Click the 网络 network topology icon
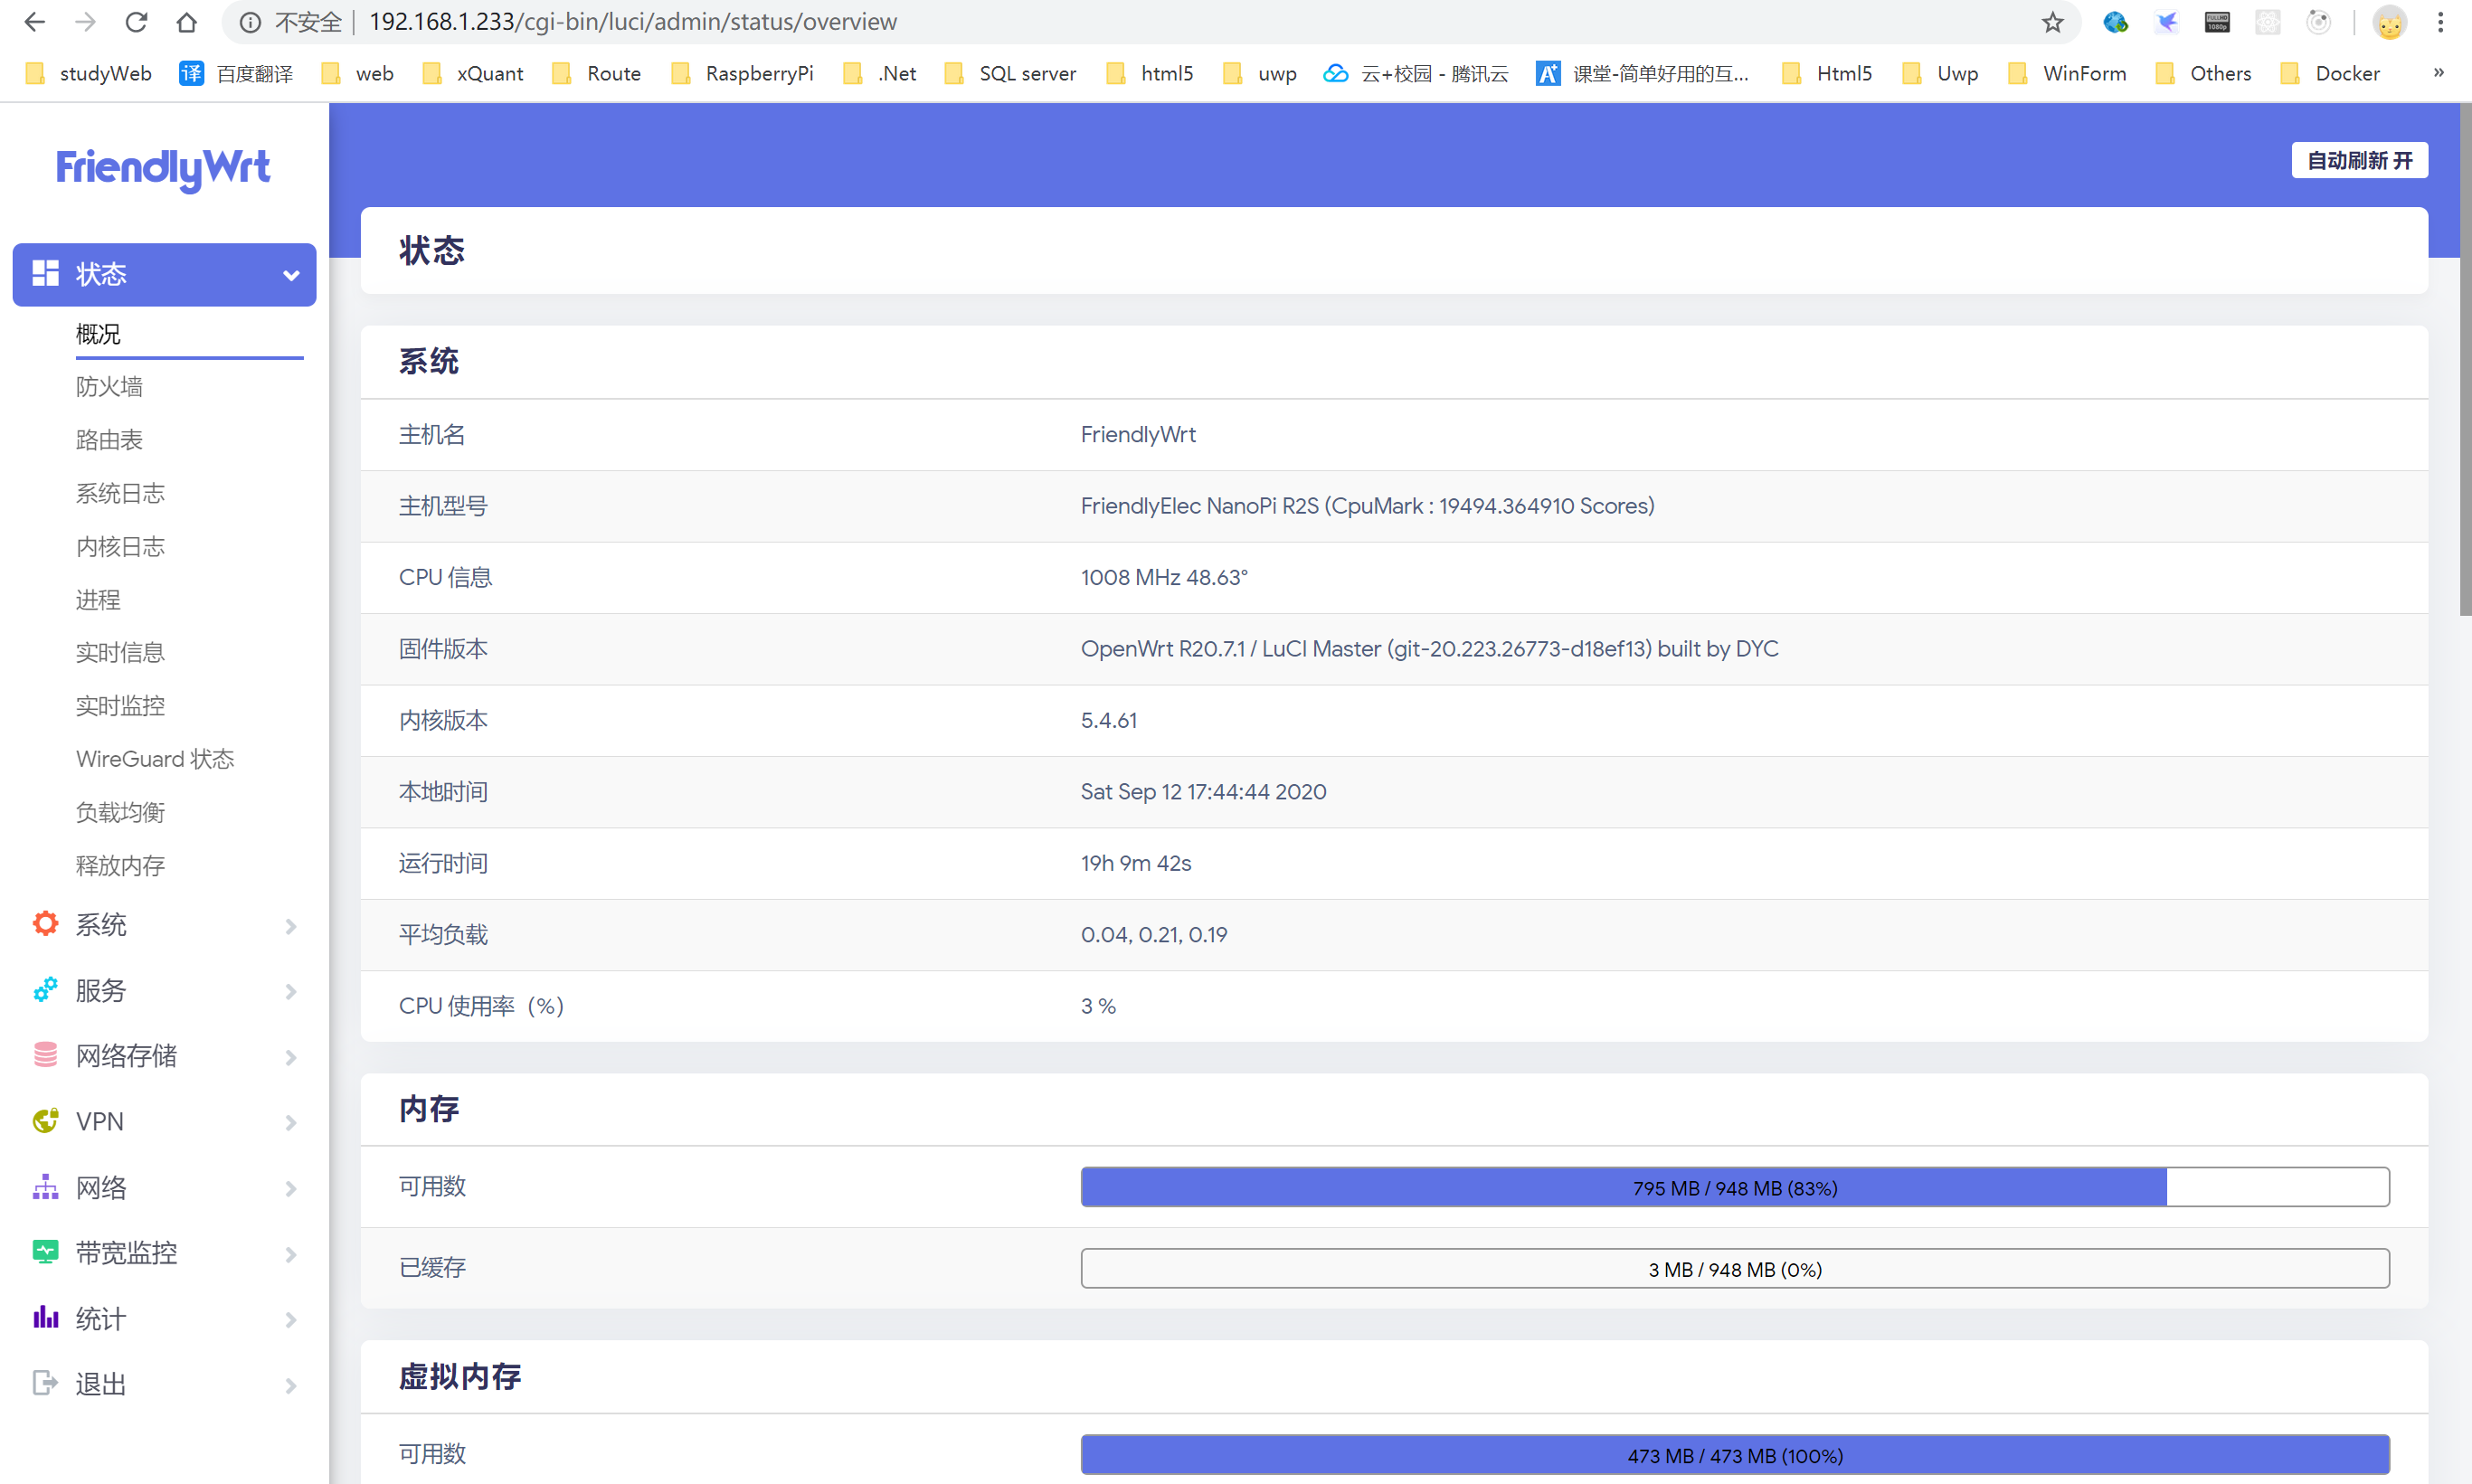 coord(45,1187)
